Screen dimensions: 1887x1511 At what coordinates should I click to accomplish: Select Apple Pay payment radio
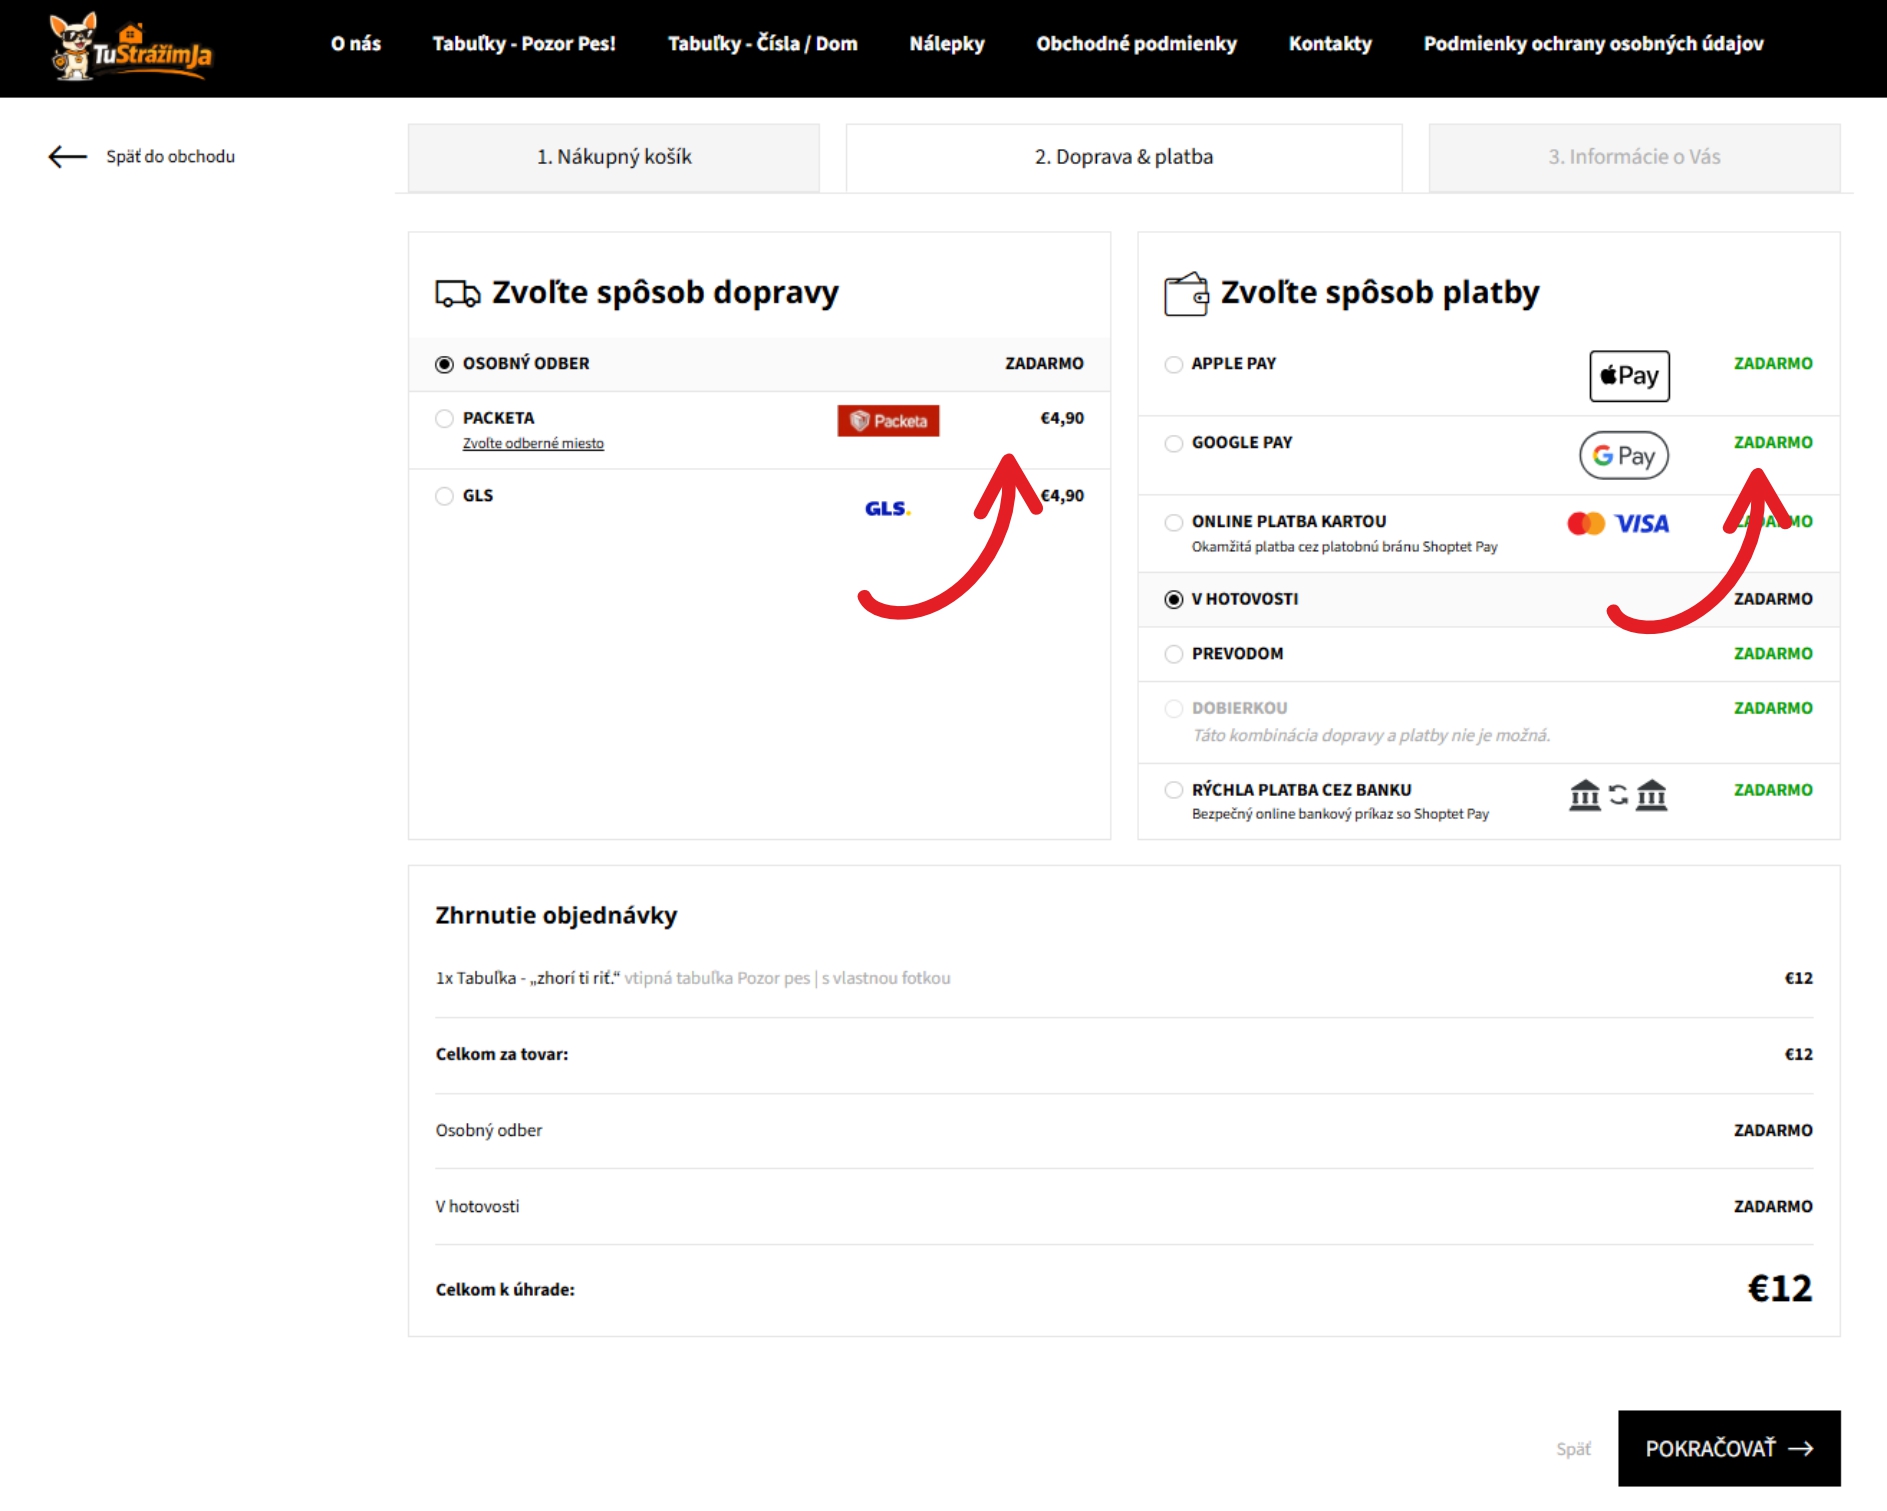1174,365
